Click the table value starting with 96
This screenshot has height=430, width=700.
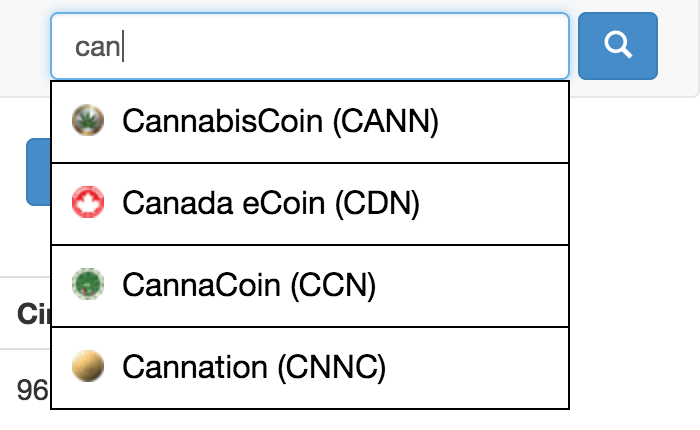(32, 390)
